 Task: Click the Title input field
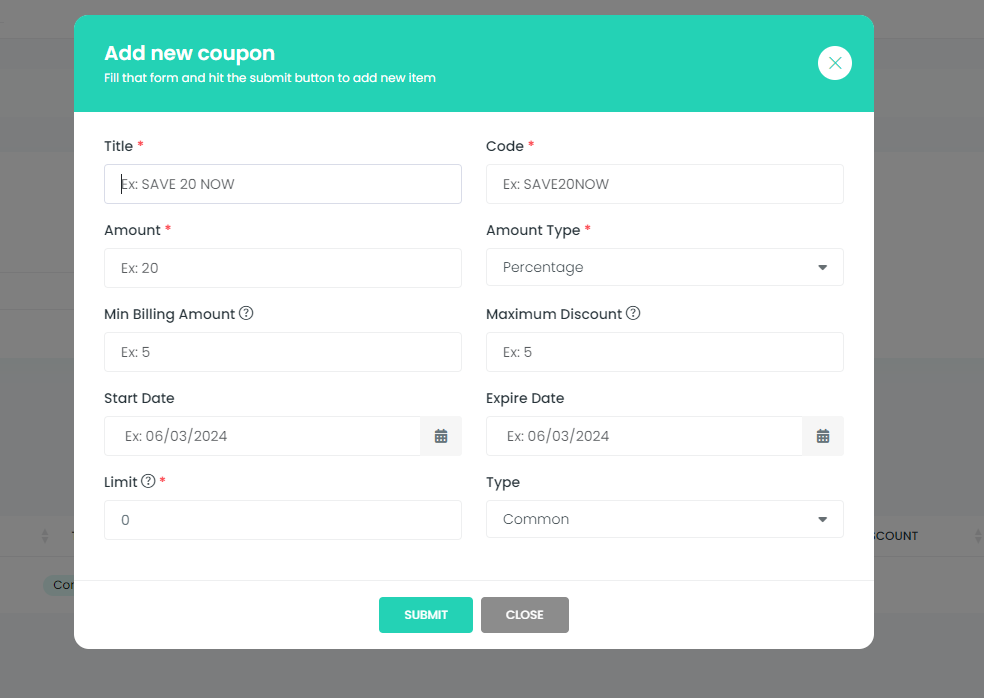(x=283, y=184)
